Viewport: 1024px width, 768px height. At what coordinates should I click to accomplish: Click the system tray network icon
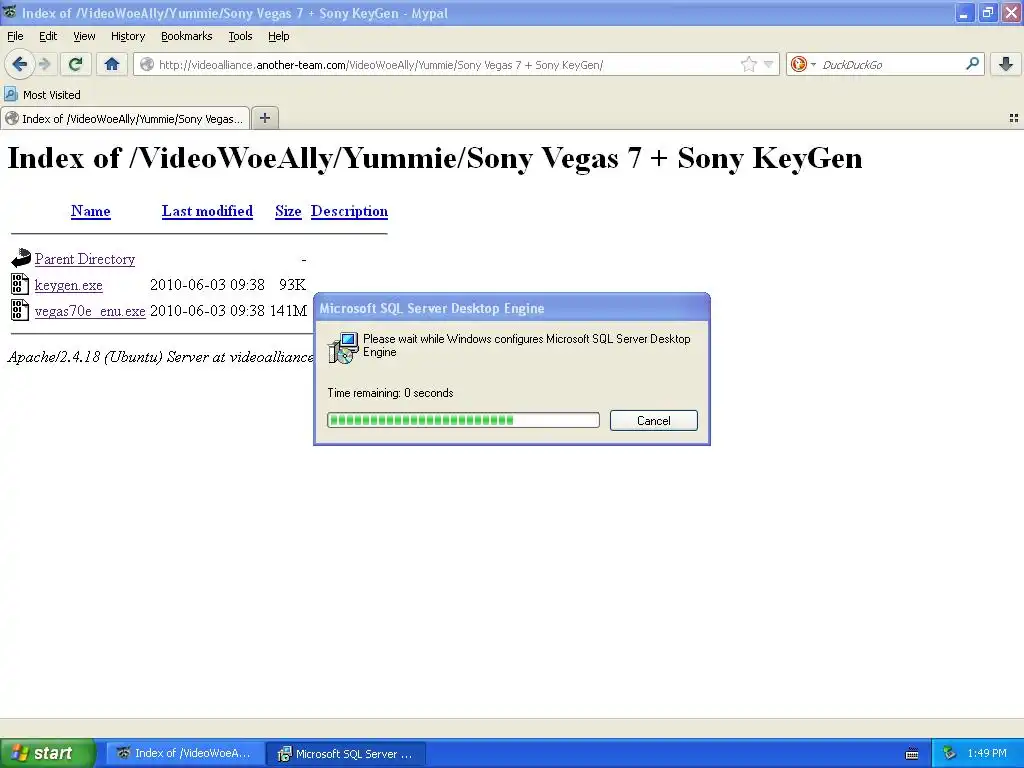[x=950, y=754]
